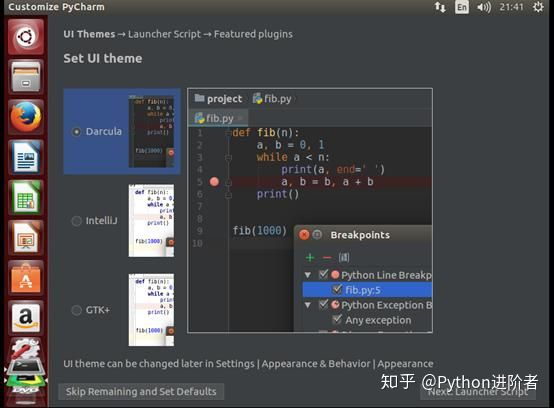Toggle Python Exception Breakpoint checkbox

323,304
